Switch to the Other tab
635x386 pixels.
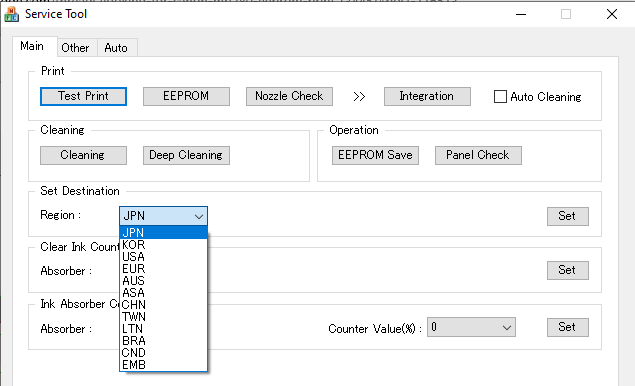[75, 48]
